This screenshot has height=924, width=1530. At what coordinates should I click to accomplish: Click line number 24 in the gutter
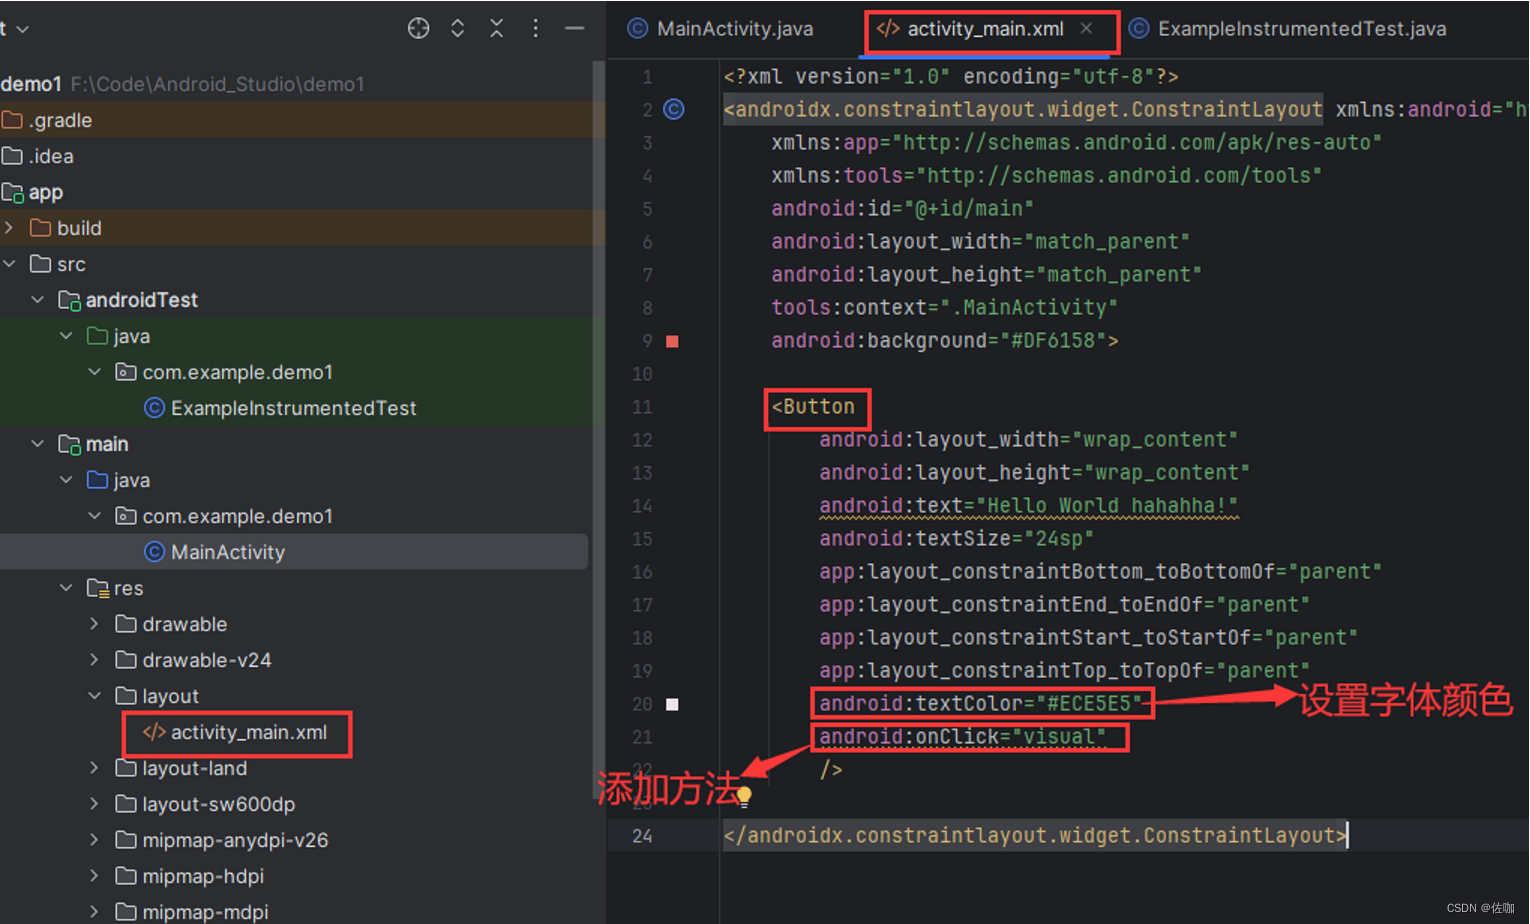click(642, 836)
